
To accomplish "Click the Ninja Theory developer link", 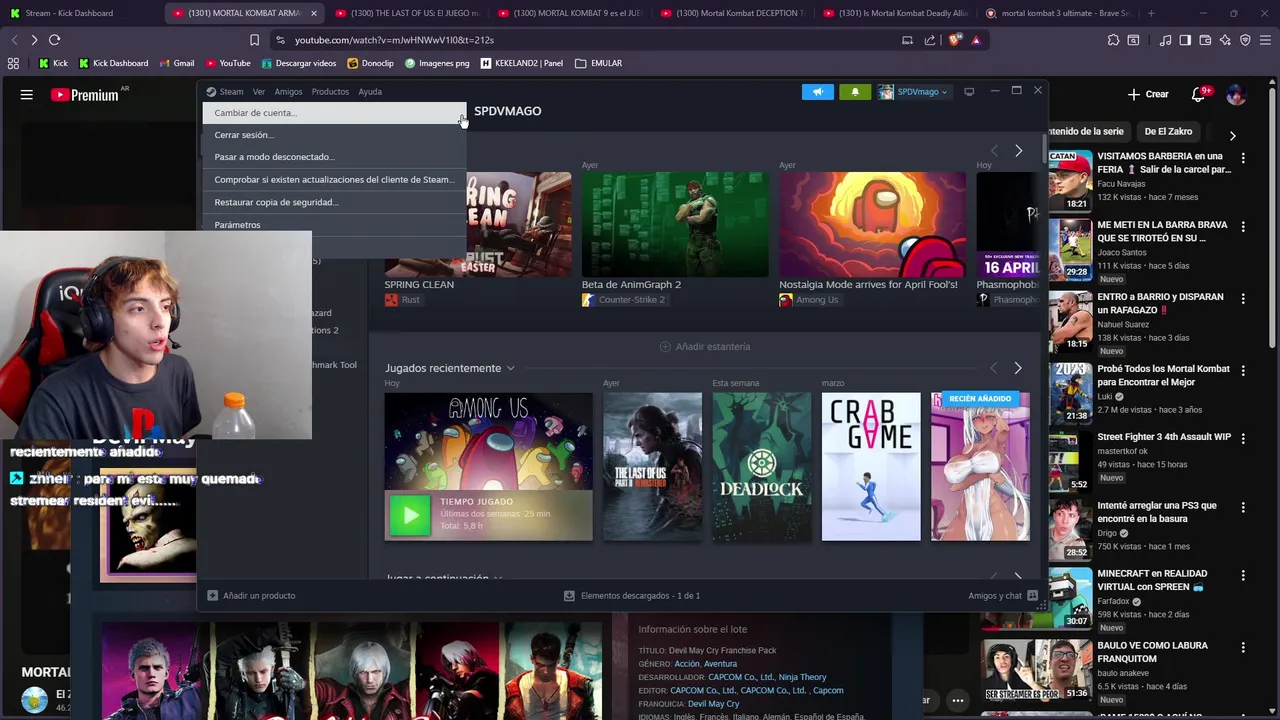I will point(803,677).
